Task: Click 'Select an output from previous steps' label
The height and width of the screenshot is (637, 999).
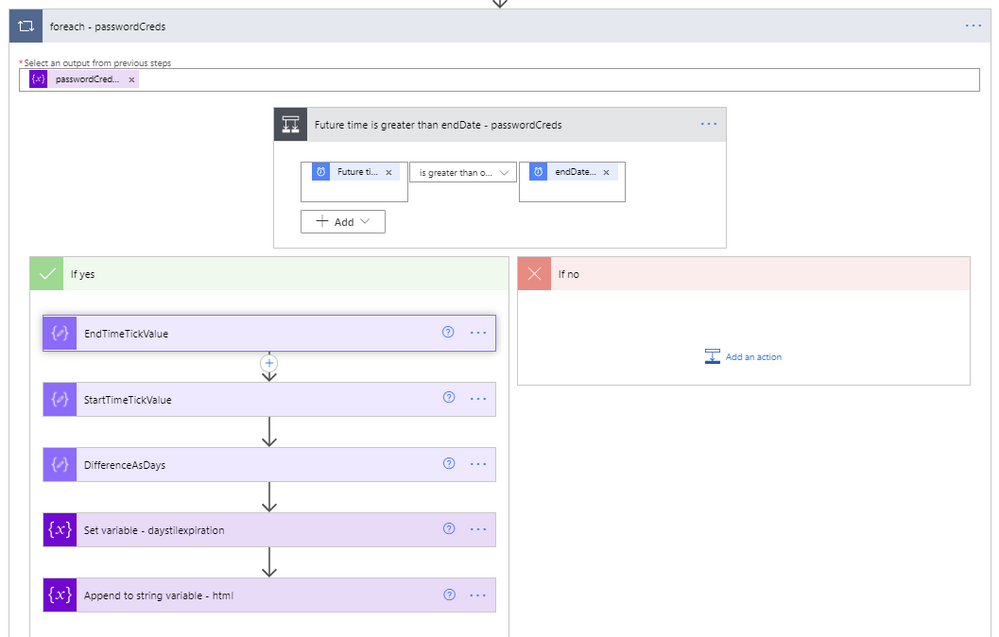Action: (97, 62)
